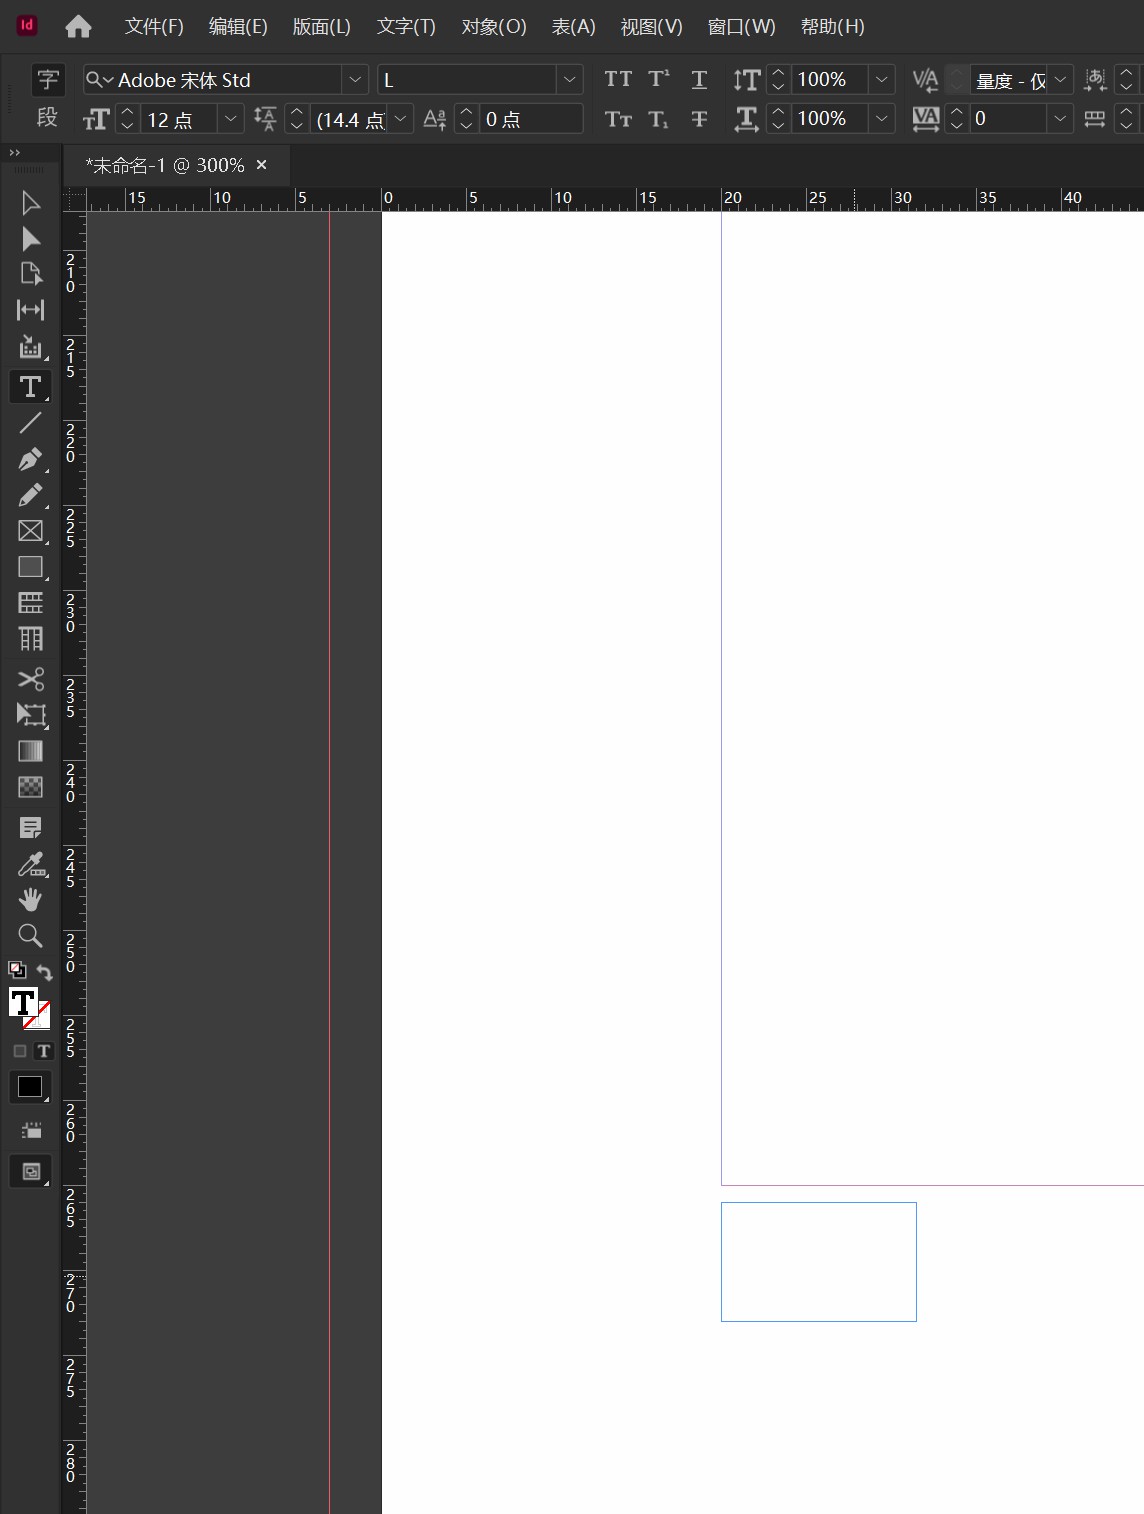Expand the font size 12 点 dropdown
The height and width of the screenshot is (1514, 1144).
click(231, 119)
